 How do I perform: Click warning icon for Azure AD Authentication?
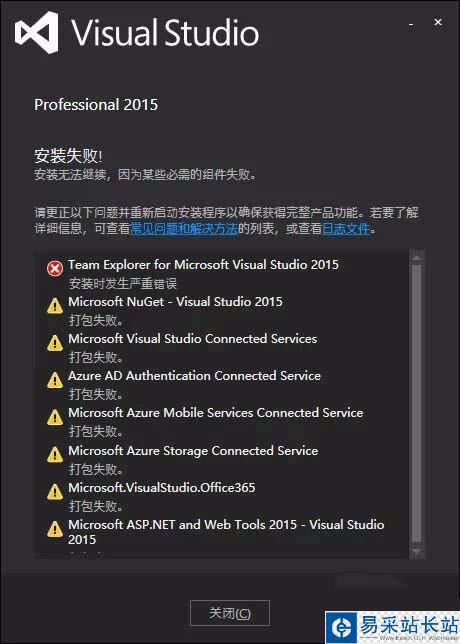[x=55, y=380]
